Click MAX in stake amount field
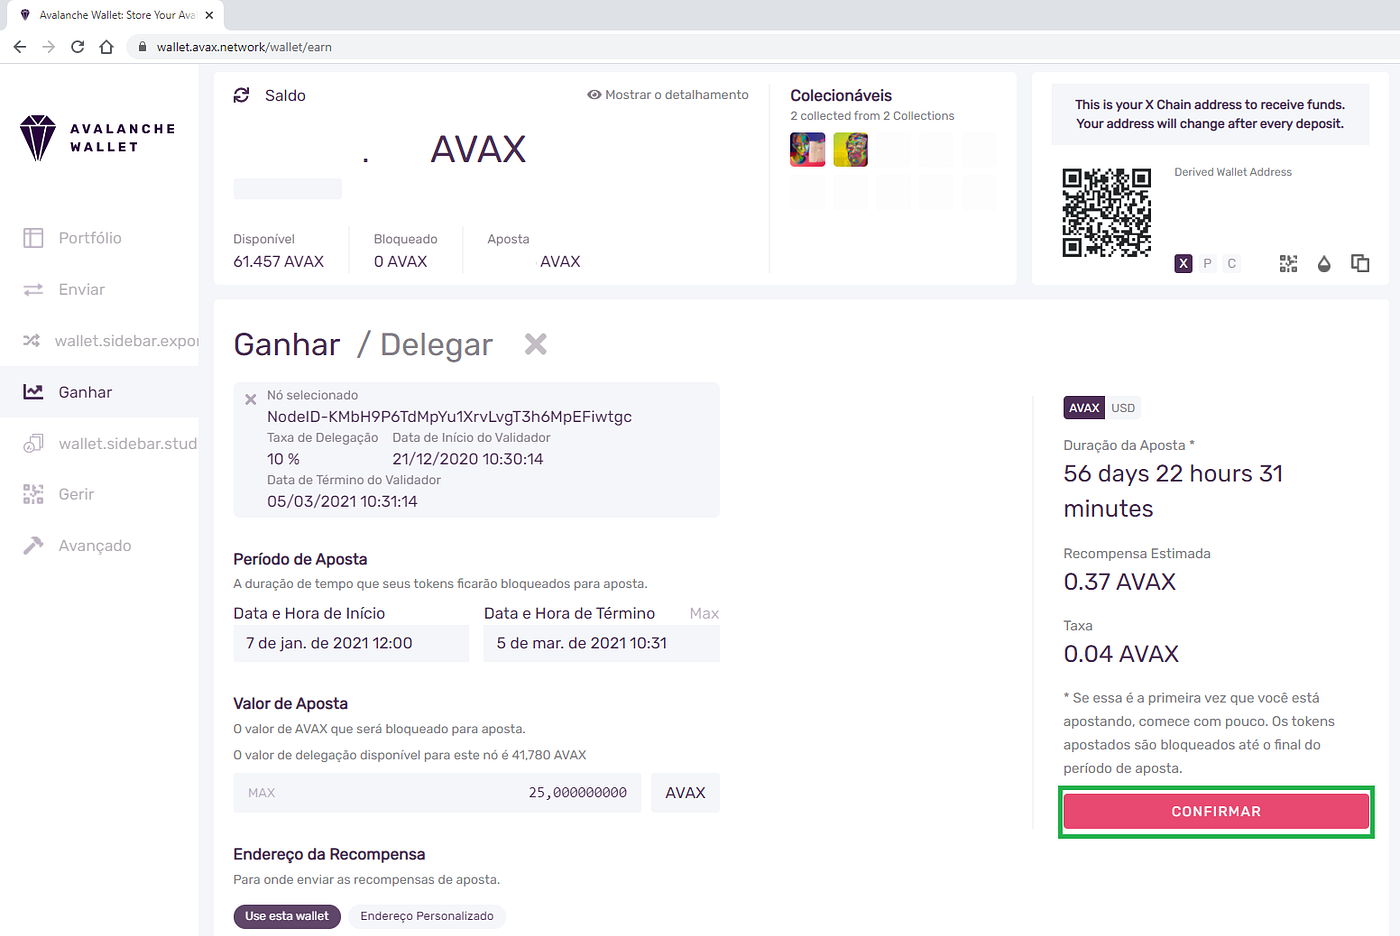Viewport: 1400px width, 936px height. pyautogui.click(x=261, y=793)
